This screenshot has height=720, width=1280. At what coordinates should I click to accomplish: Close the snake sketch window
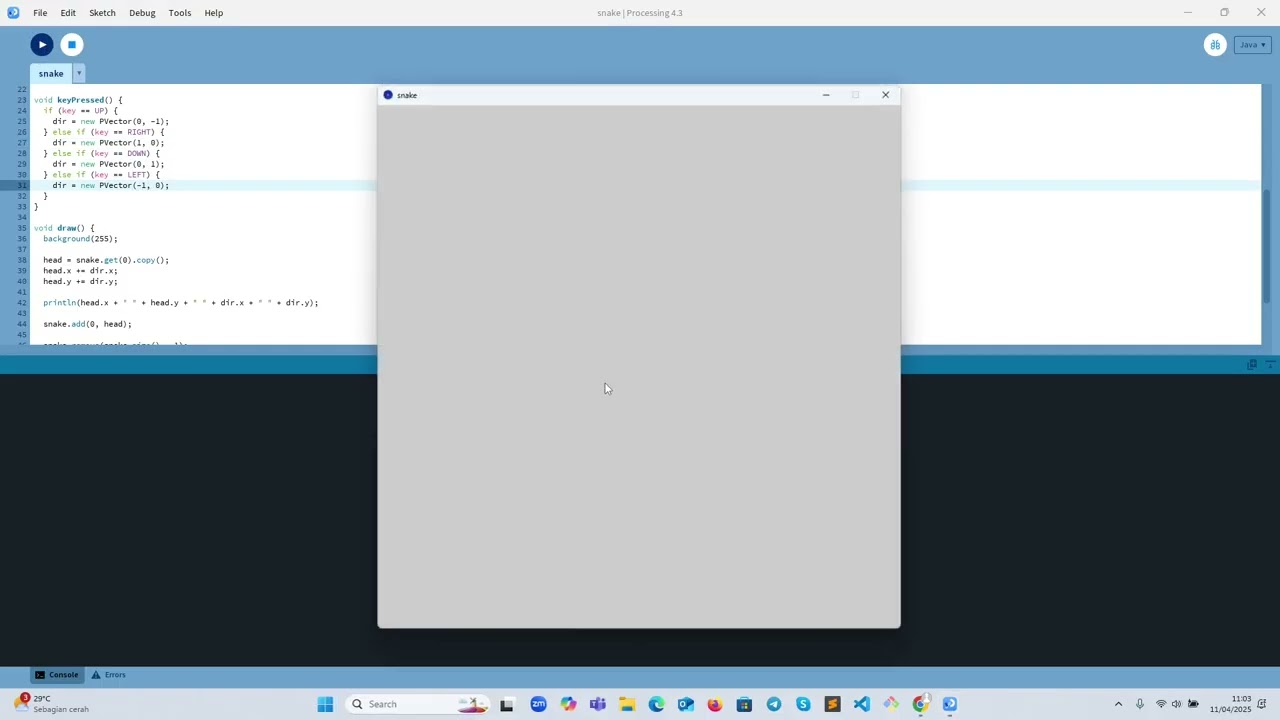tap(885, 95)
